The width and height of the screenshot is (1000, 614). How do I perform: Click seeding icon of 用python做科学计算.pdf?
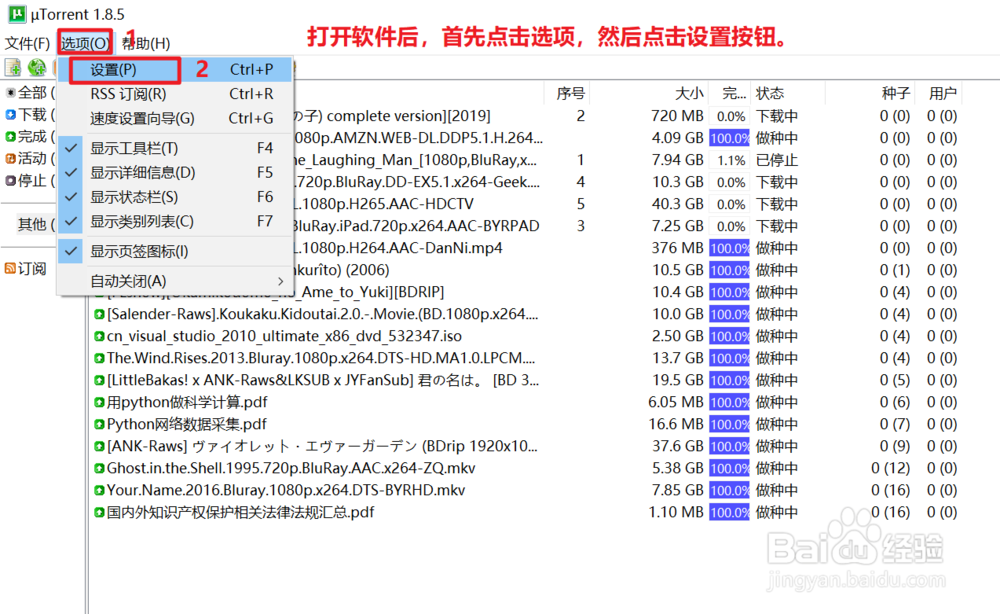[99, 402]
